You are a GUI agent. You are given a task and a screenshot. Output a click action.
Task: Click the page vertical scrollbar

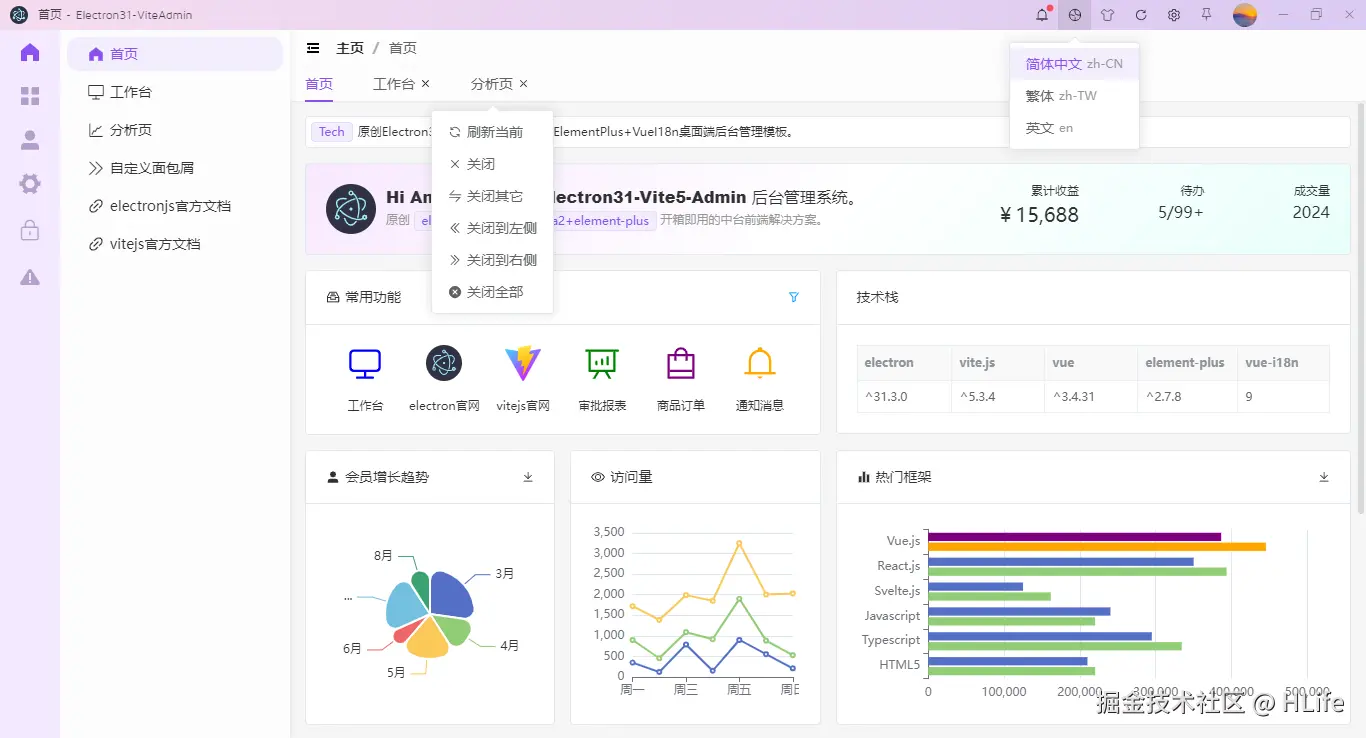coord(1360,309)
